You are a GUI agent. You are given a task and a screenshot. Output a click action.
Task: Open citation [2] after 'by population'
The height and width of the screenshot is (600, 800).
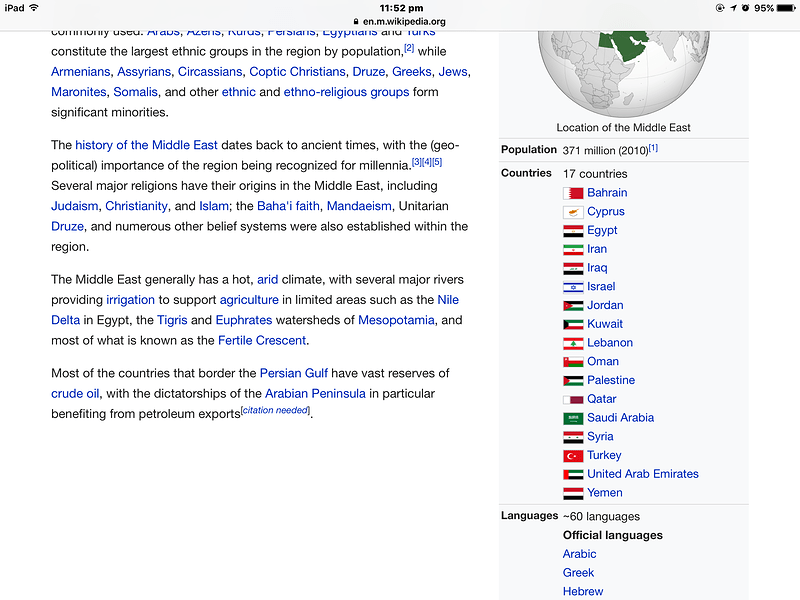coord(409,48)
